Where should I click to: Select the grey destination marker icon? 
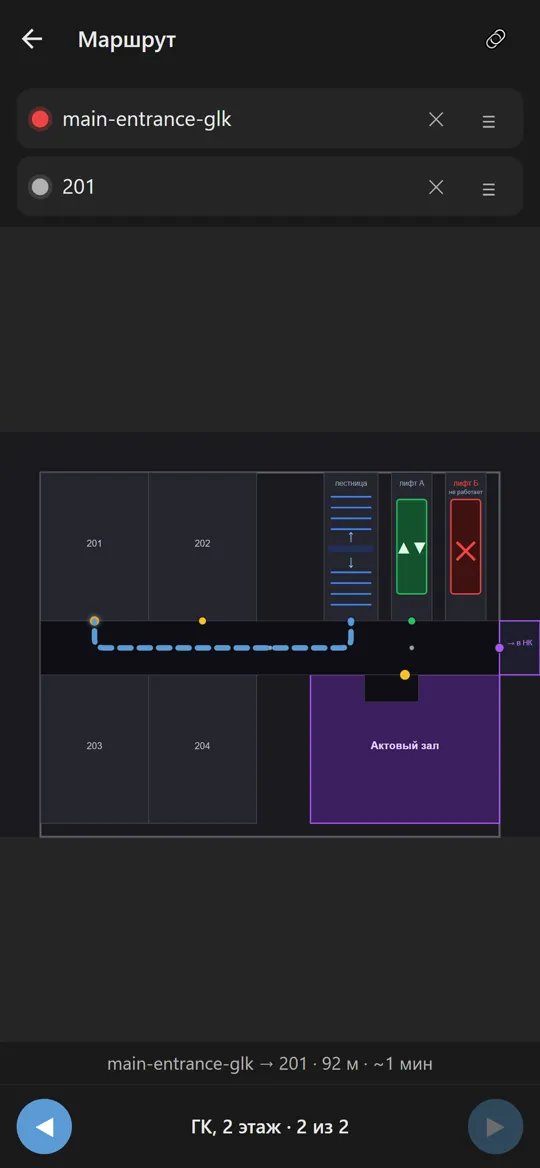point(40,187)
